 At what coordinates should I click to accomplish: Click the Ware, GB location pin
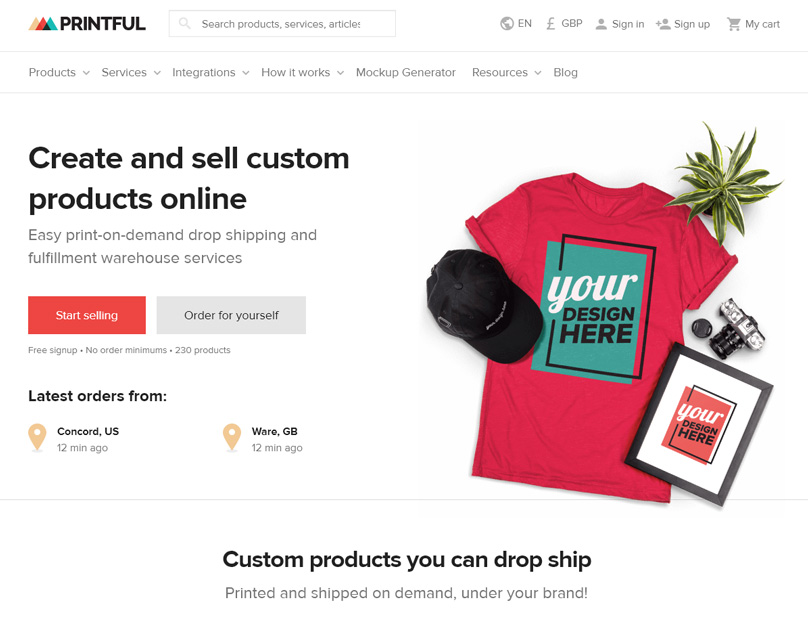click(x=232, y=437)
